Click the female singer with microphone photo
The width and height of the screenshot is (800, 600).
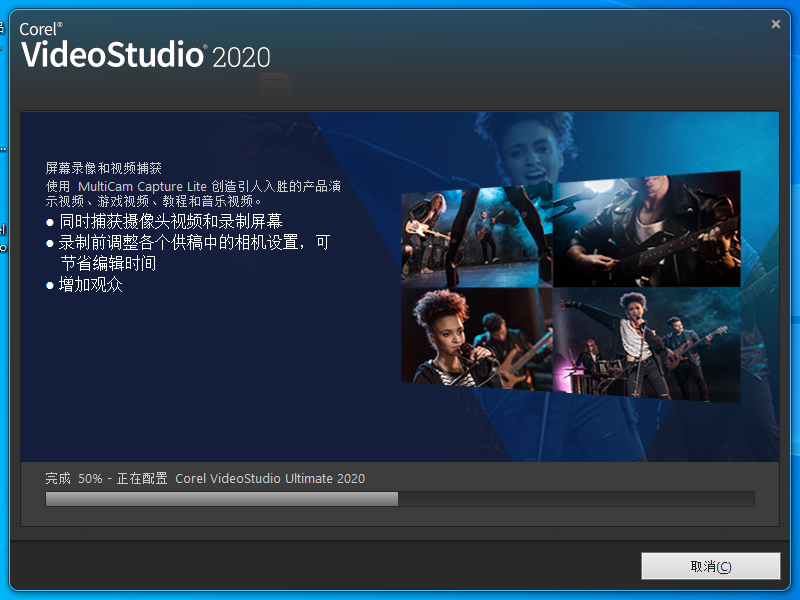pyautogui.click(x=477, y=338)
